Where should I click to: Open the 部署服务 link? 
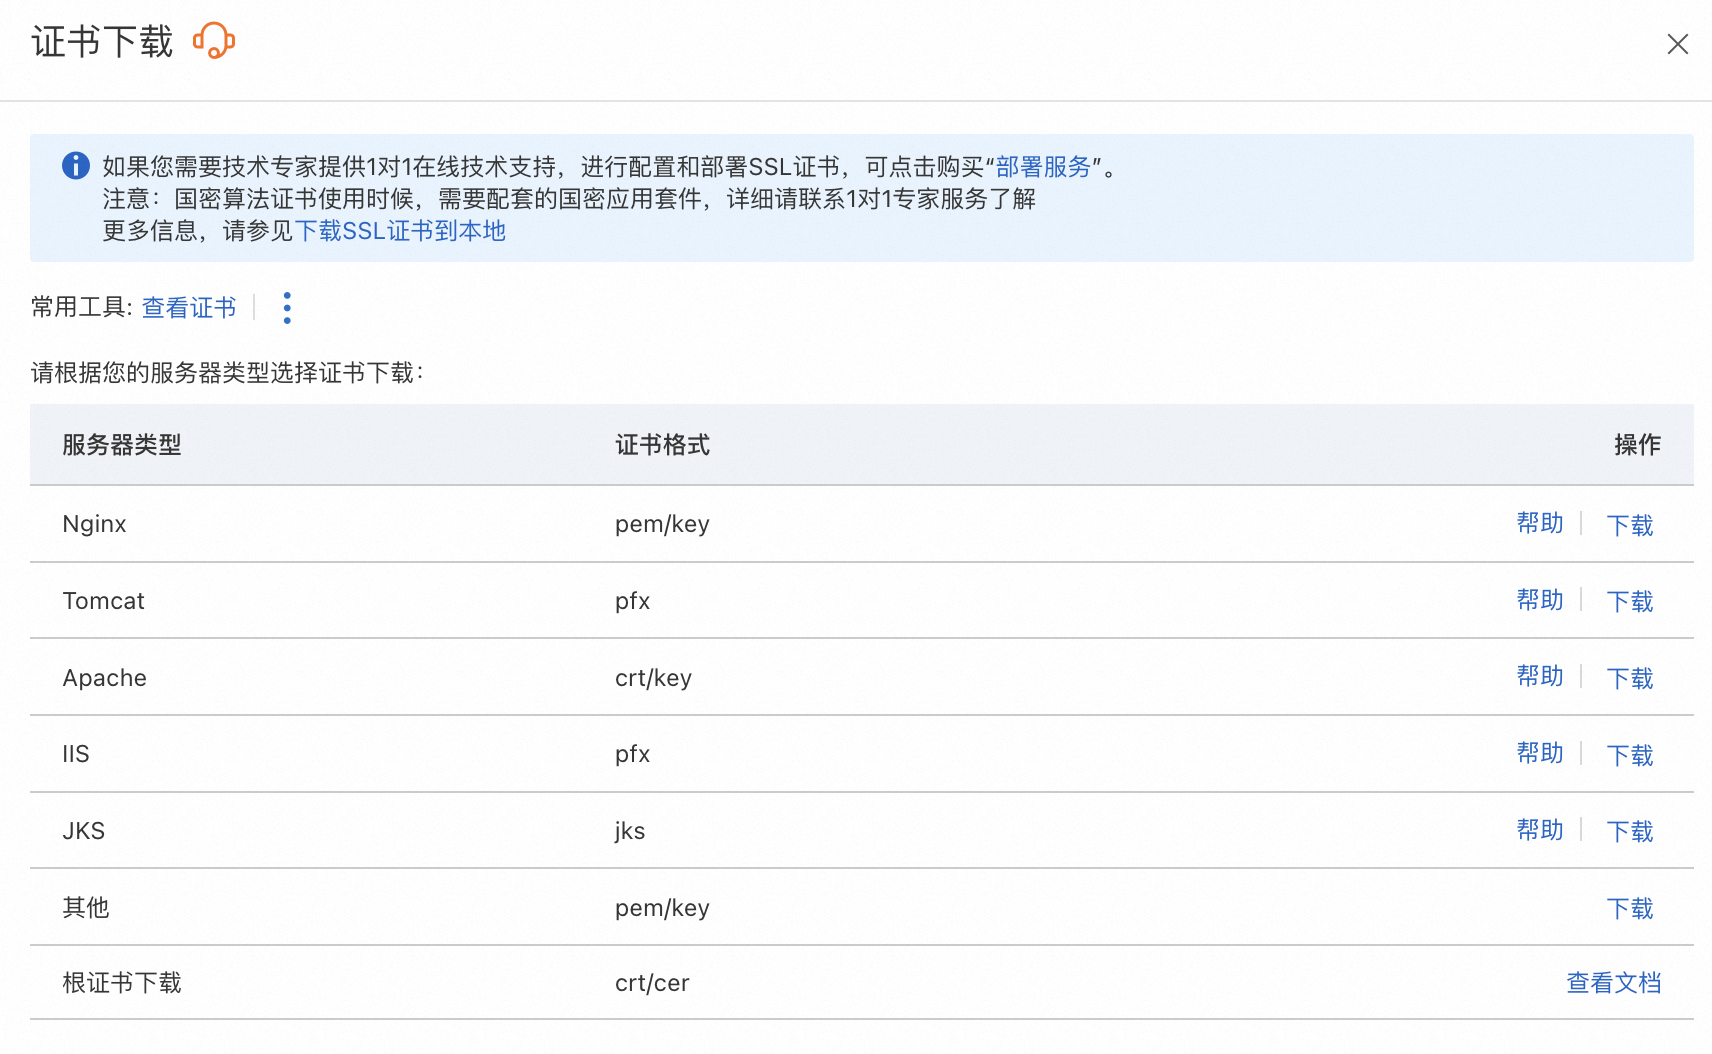tap(1043, 167)
